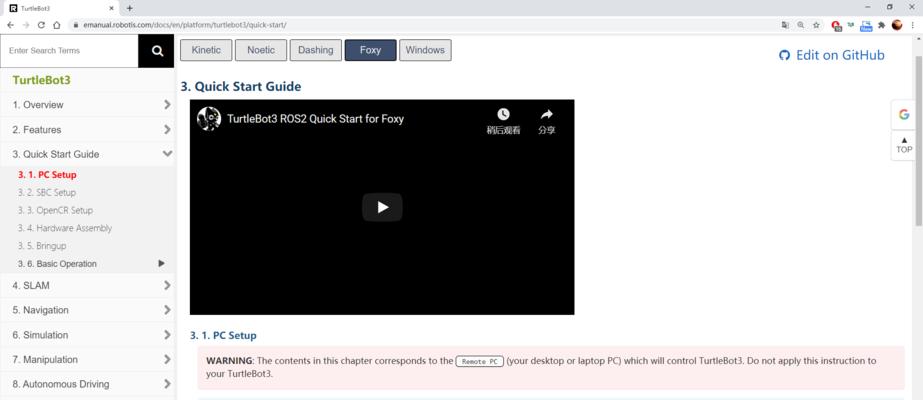The image size is (923, 400).
Task: Bookmark this page with the star
Action: click(x=816, y=25)
